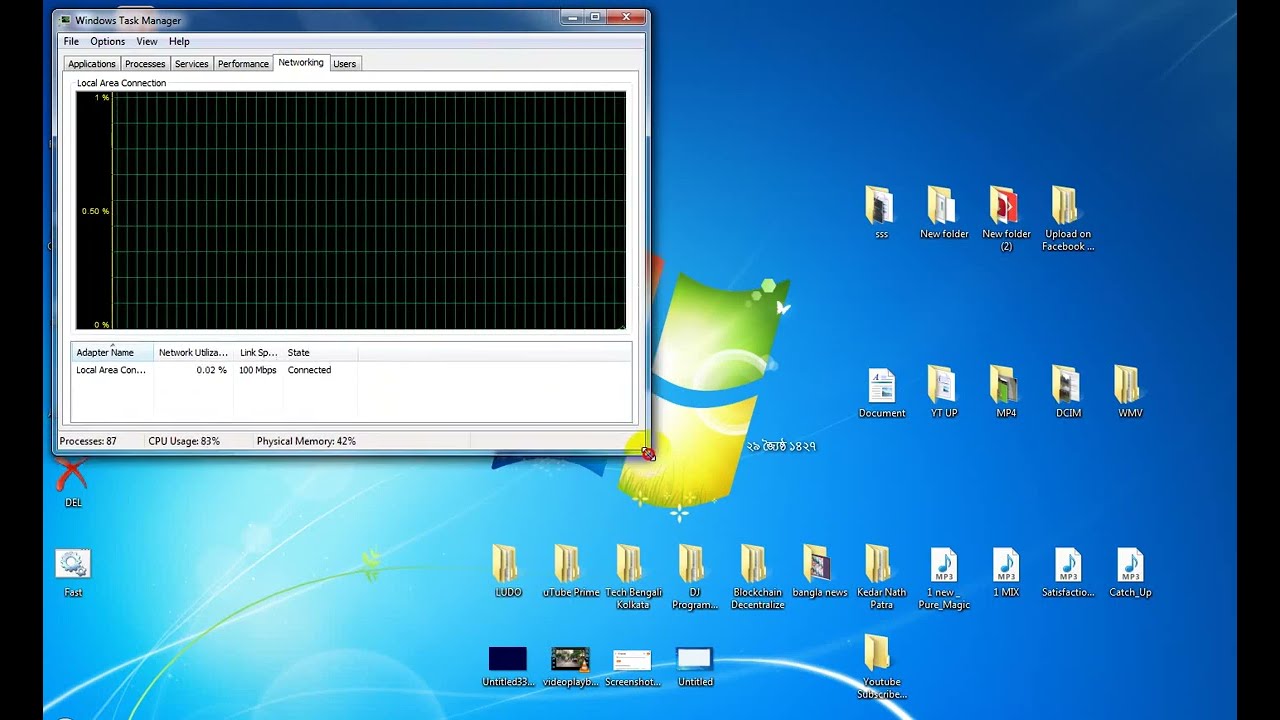Select the Networking tab
The image size is (1280, 720).
(x=301, y=62)
